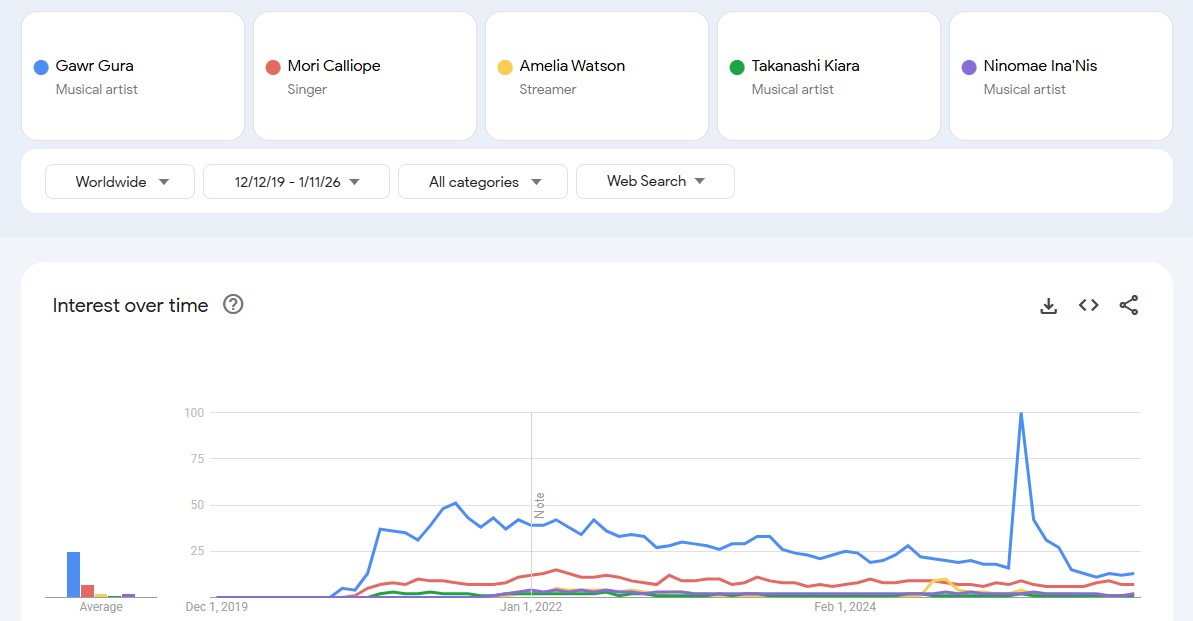Click the Takanashi Kiara term card

(829, 76)
